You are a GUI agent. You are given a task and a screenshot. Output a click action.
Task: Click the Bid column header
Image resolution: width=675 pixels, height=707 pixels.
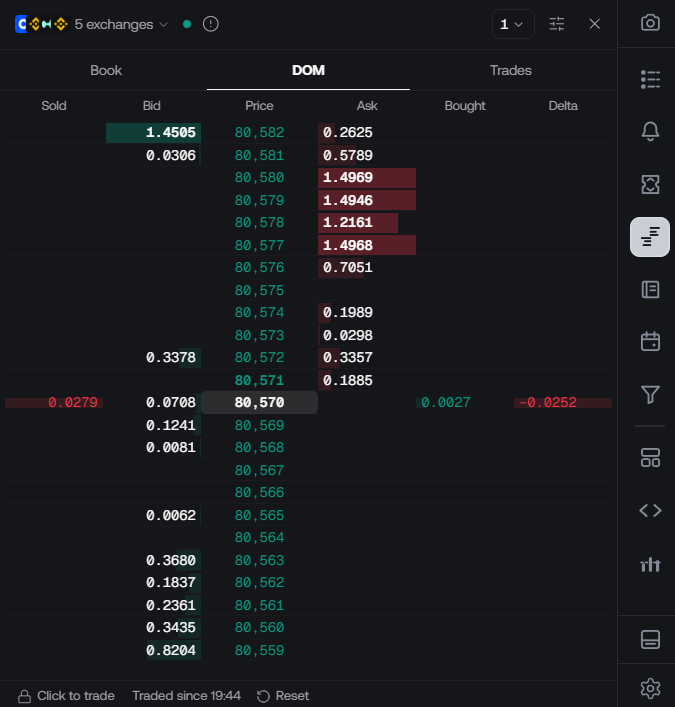tap(152, 106)
